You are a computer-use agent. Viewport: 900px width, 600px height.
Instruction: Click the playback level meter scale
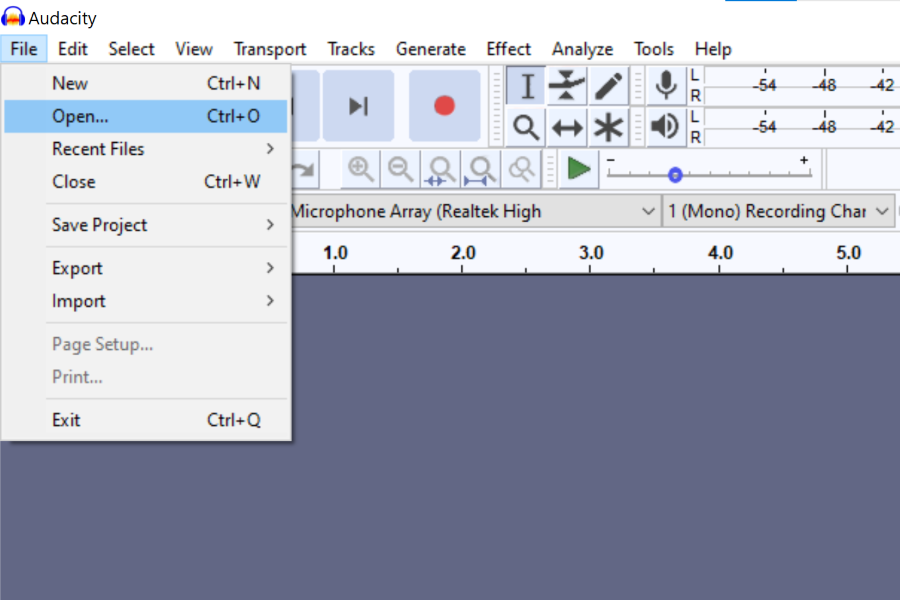[801, 127]
